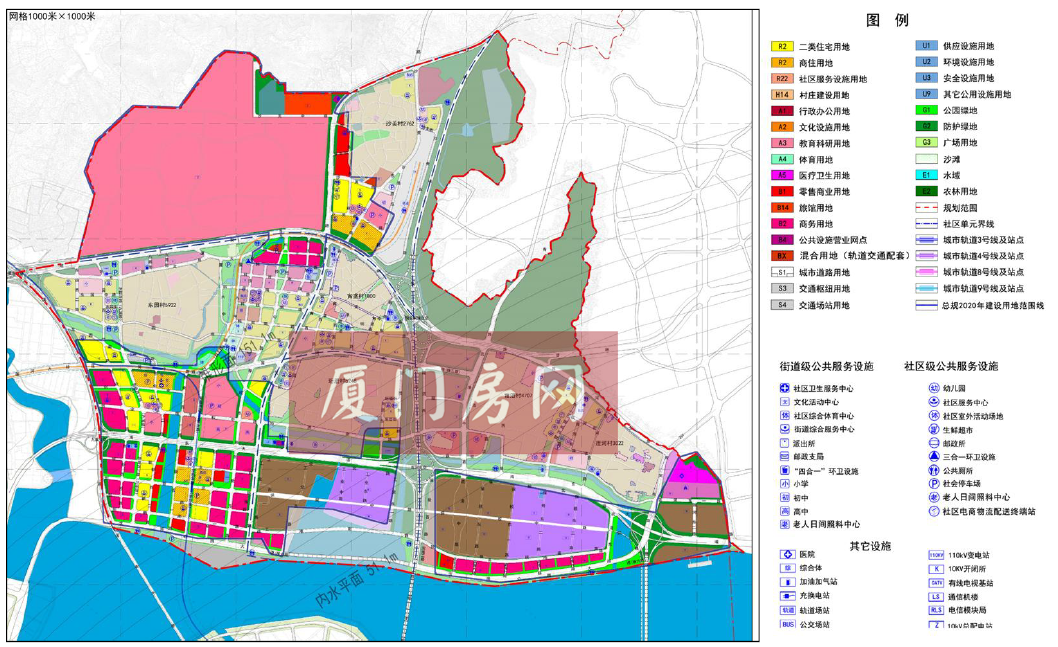Click the 街道级公共服务设施 heading
The width and height of the screenshot is (1058, 647).
pos(826,366)
